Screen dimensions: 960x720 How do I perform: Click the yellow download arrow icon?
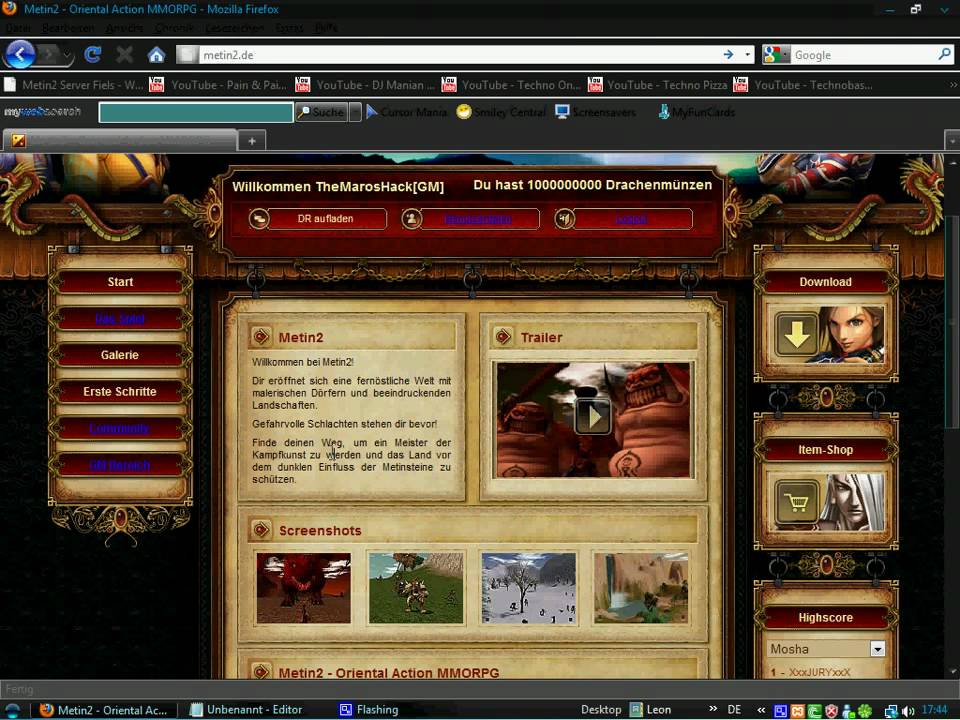(x=797, y=335)
